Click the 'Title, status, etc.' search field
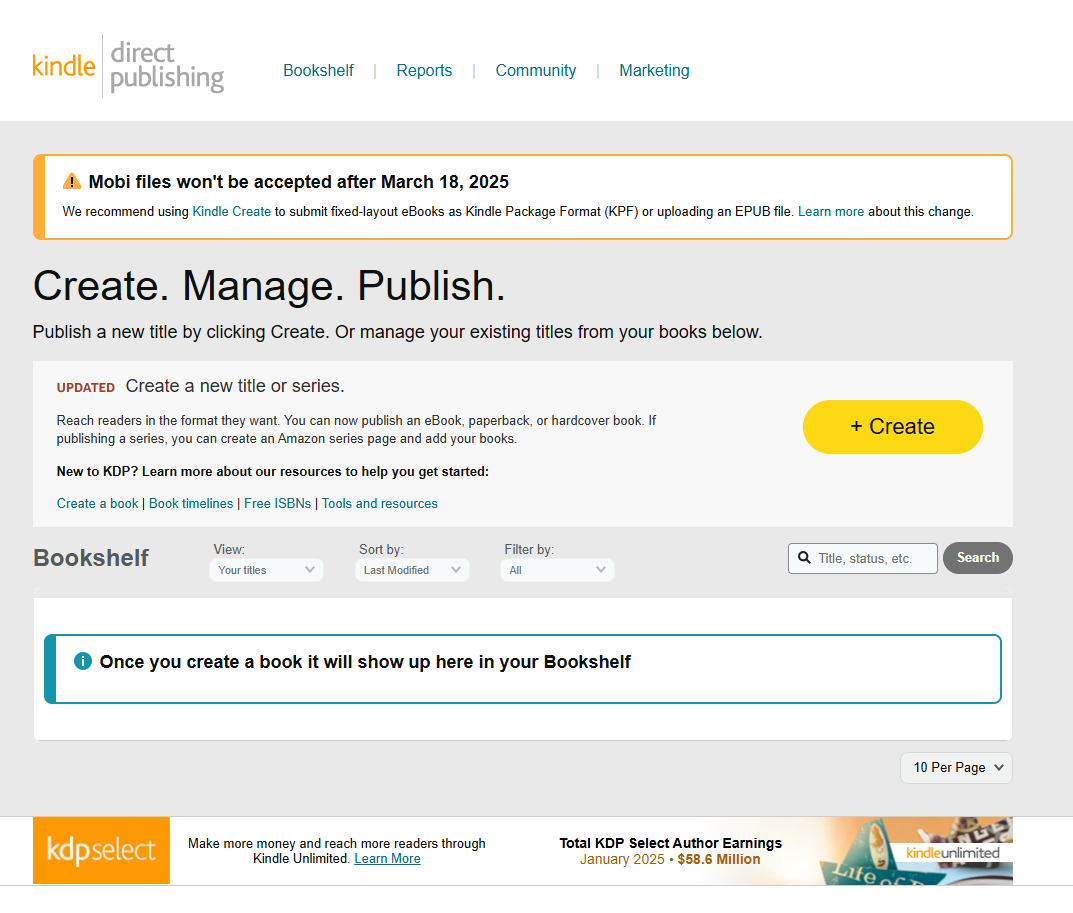Screen dimensions: 1073x913 tap(863, 558)
